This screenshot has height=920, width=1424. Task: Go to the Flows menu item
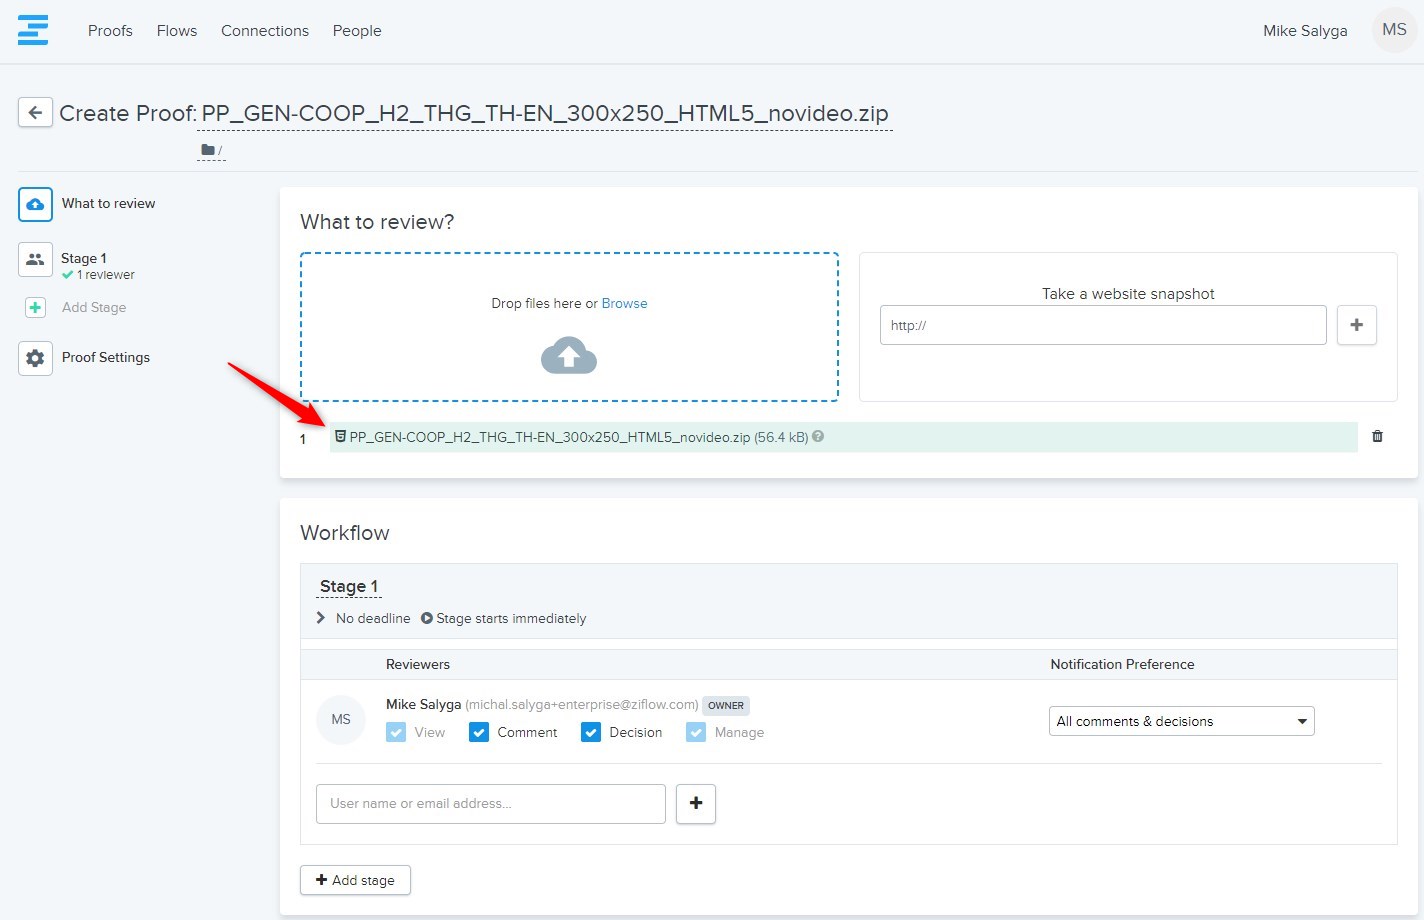click(x=177, y=31)
